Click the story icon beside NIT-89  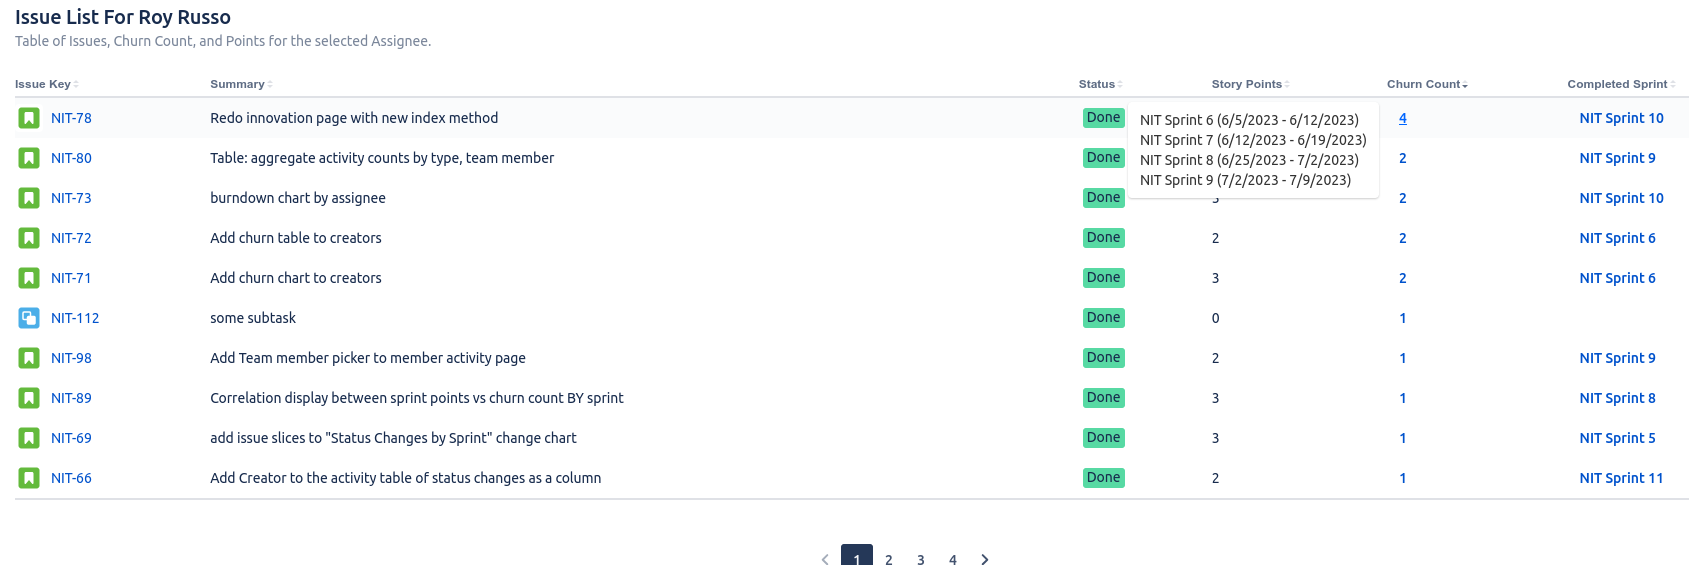coord(29,398)
